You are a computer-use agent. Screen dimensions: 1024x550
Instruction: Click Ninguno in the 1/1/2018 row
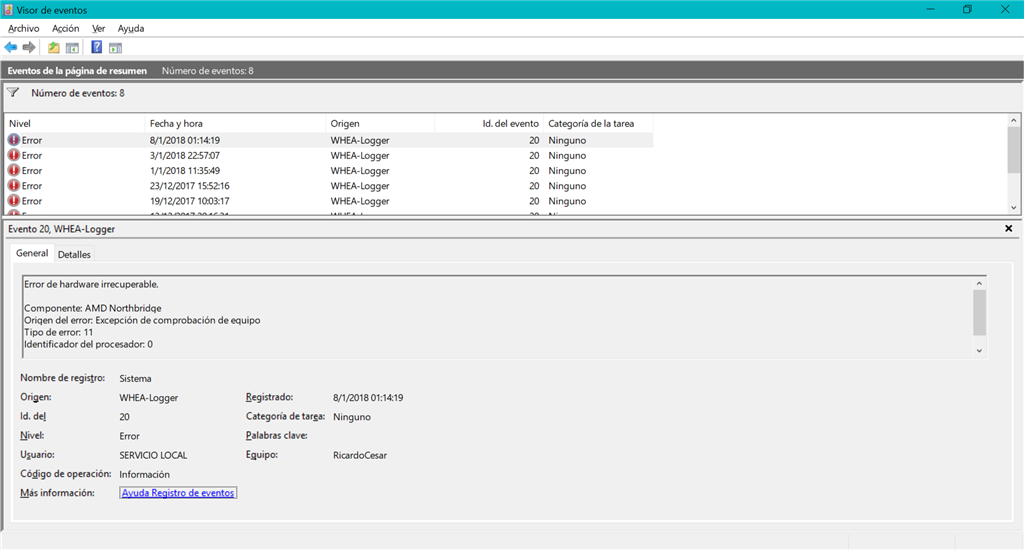pyautogui.click(x=567, y=170)
